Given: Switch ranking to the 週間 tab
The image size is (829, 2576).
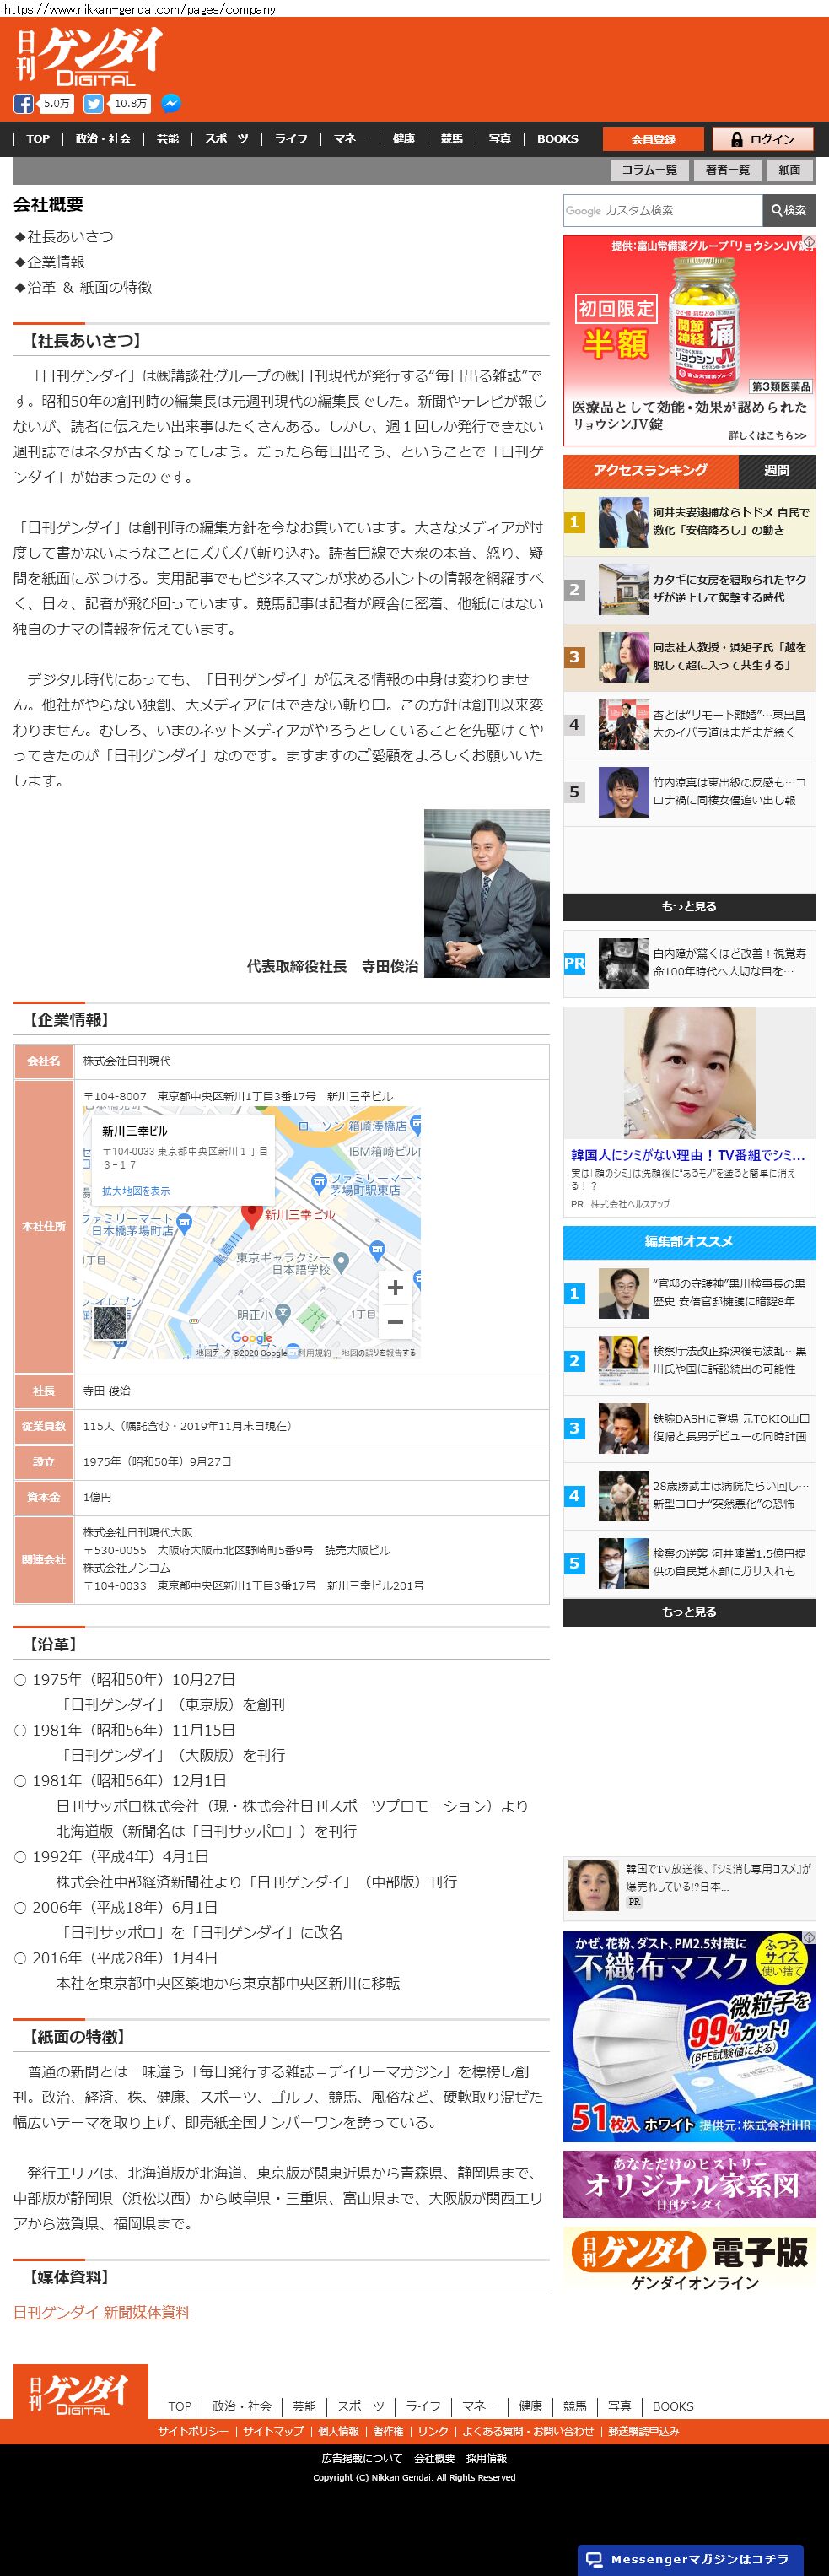Looking at the screenshot, I should click(777, 470).
